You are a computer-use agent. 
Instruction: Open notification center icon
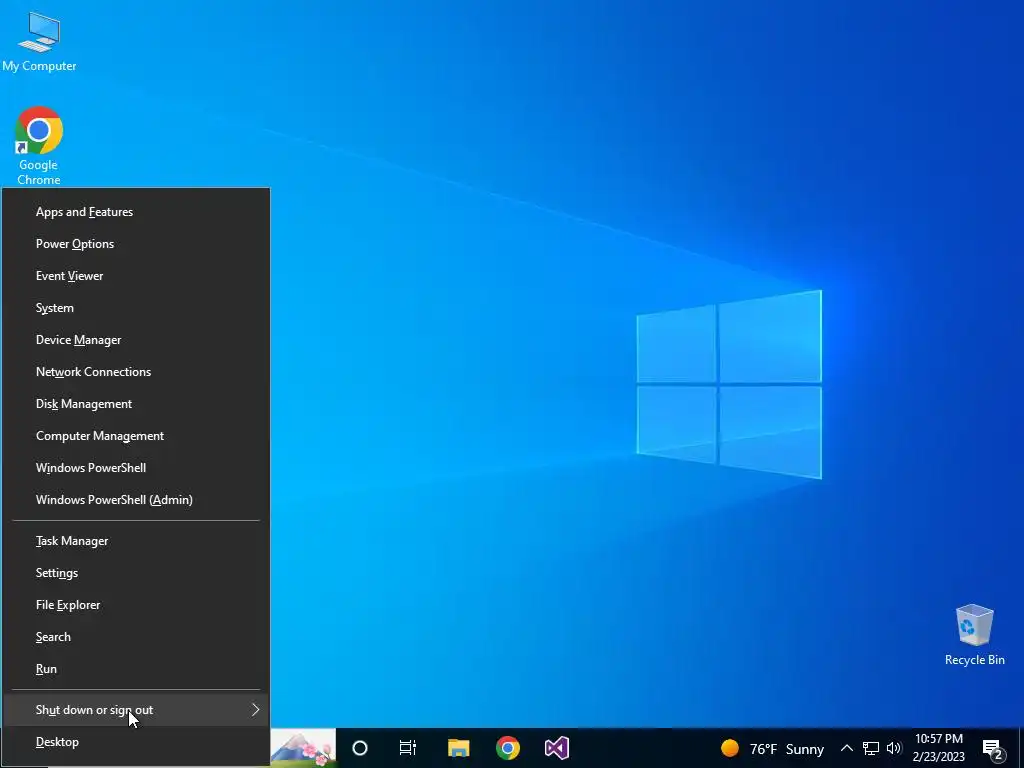993,749
